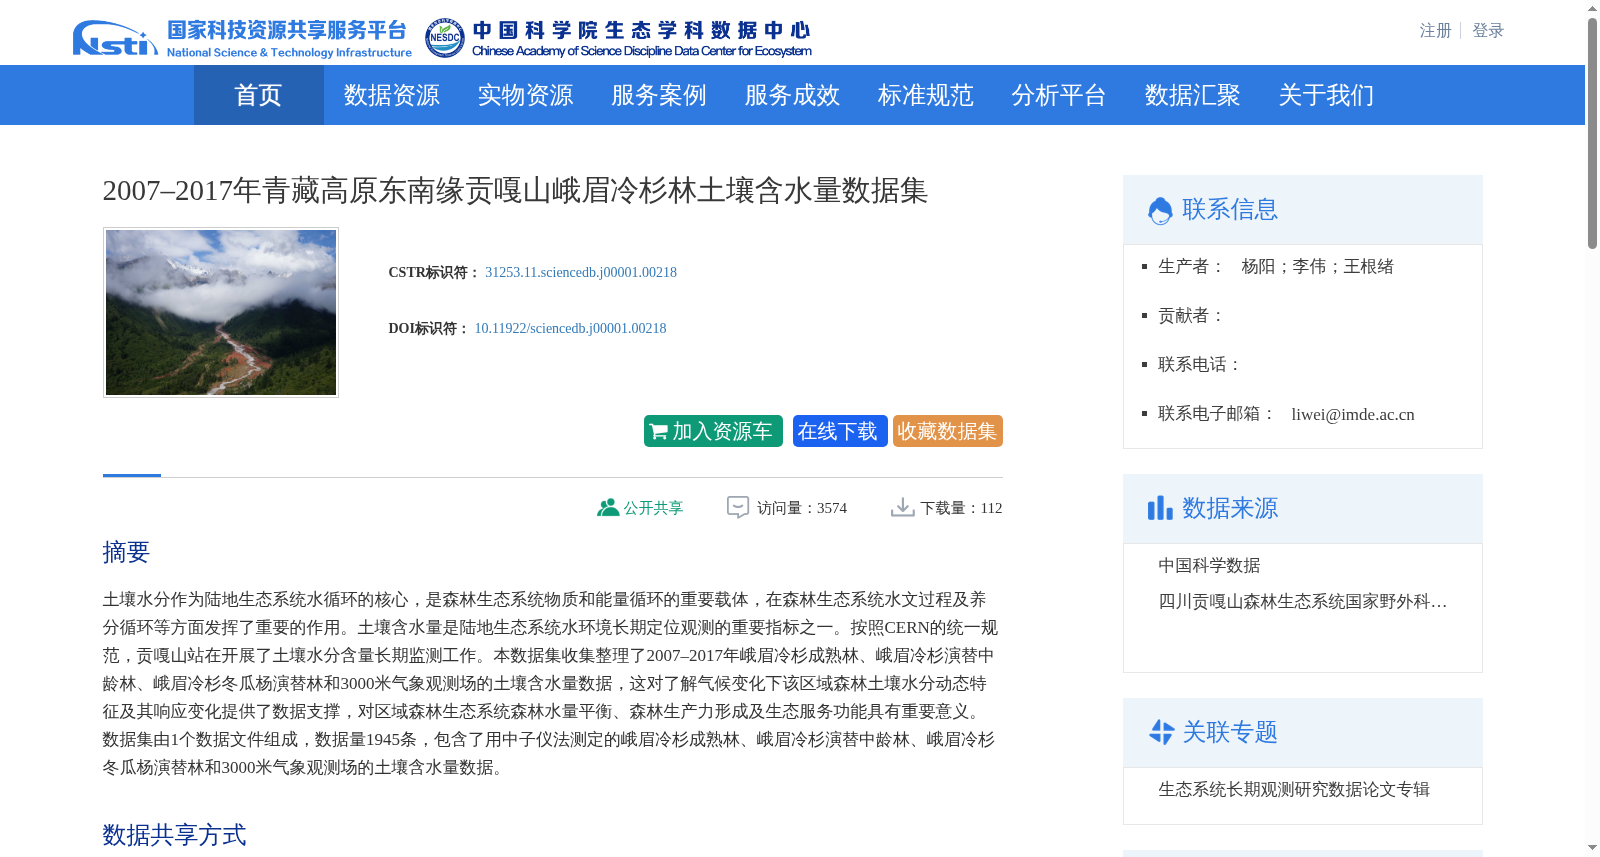Click the NSTI platform logo
Viewport: 1600px width, 857px height.
[x=242, y=38]
